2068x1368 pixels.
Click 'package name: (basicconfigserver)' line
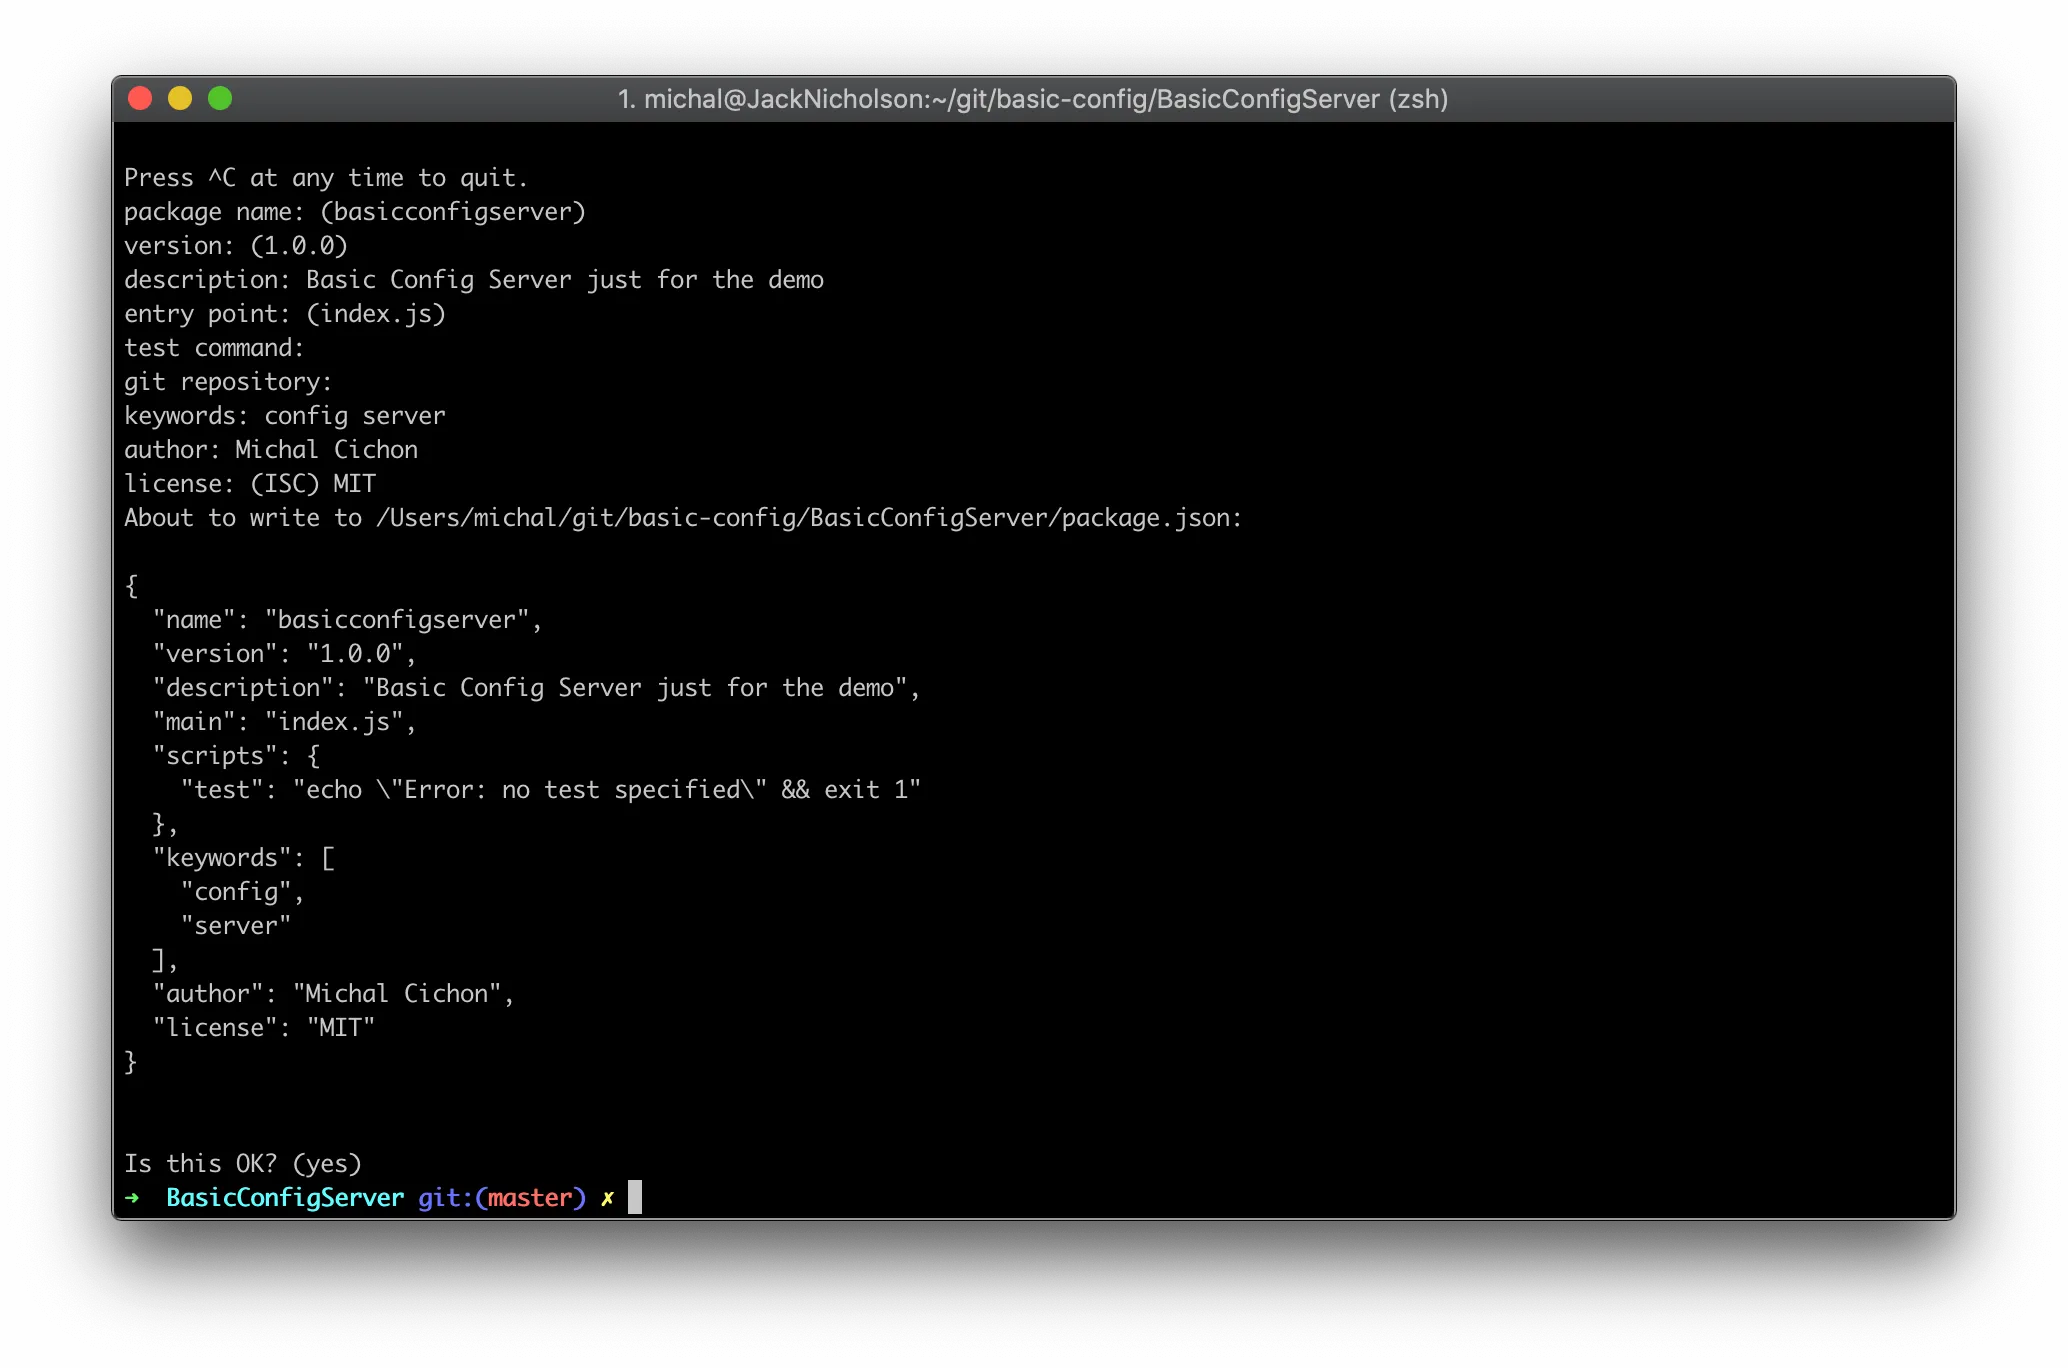[x=355, y=212]
